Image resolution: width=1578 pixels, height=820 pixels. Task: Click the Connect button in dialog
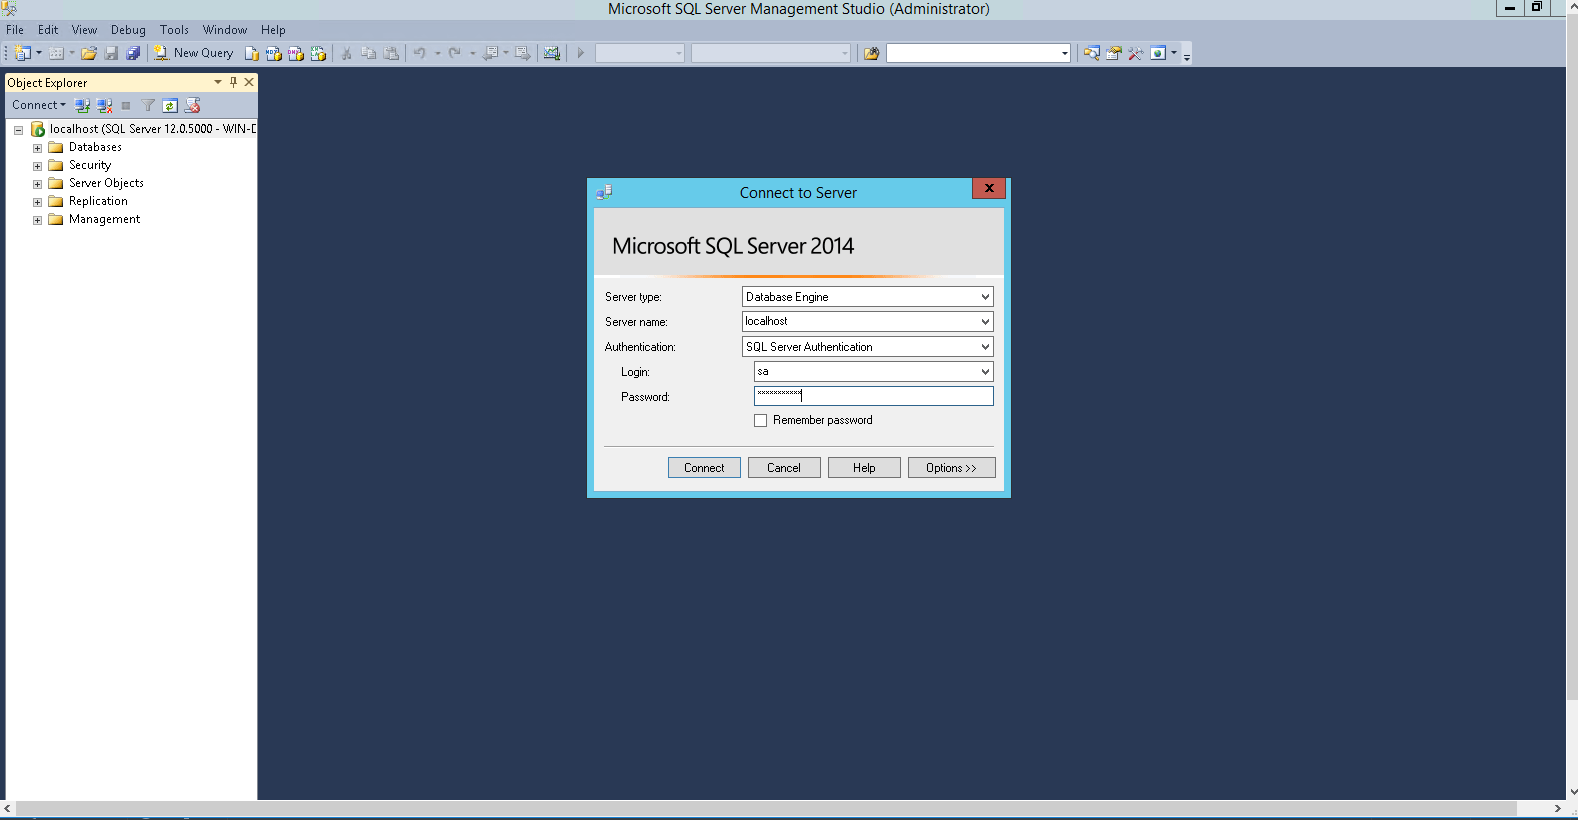tap(704, 468)
